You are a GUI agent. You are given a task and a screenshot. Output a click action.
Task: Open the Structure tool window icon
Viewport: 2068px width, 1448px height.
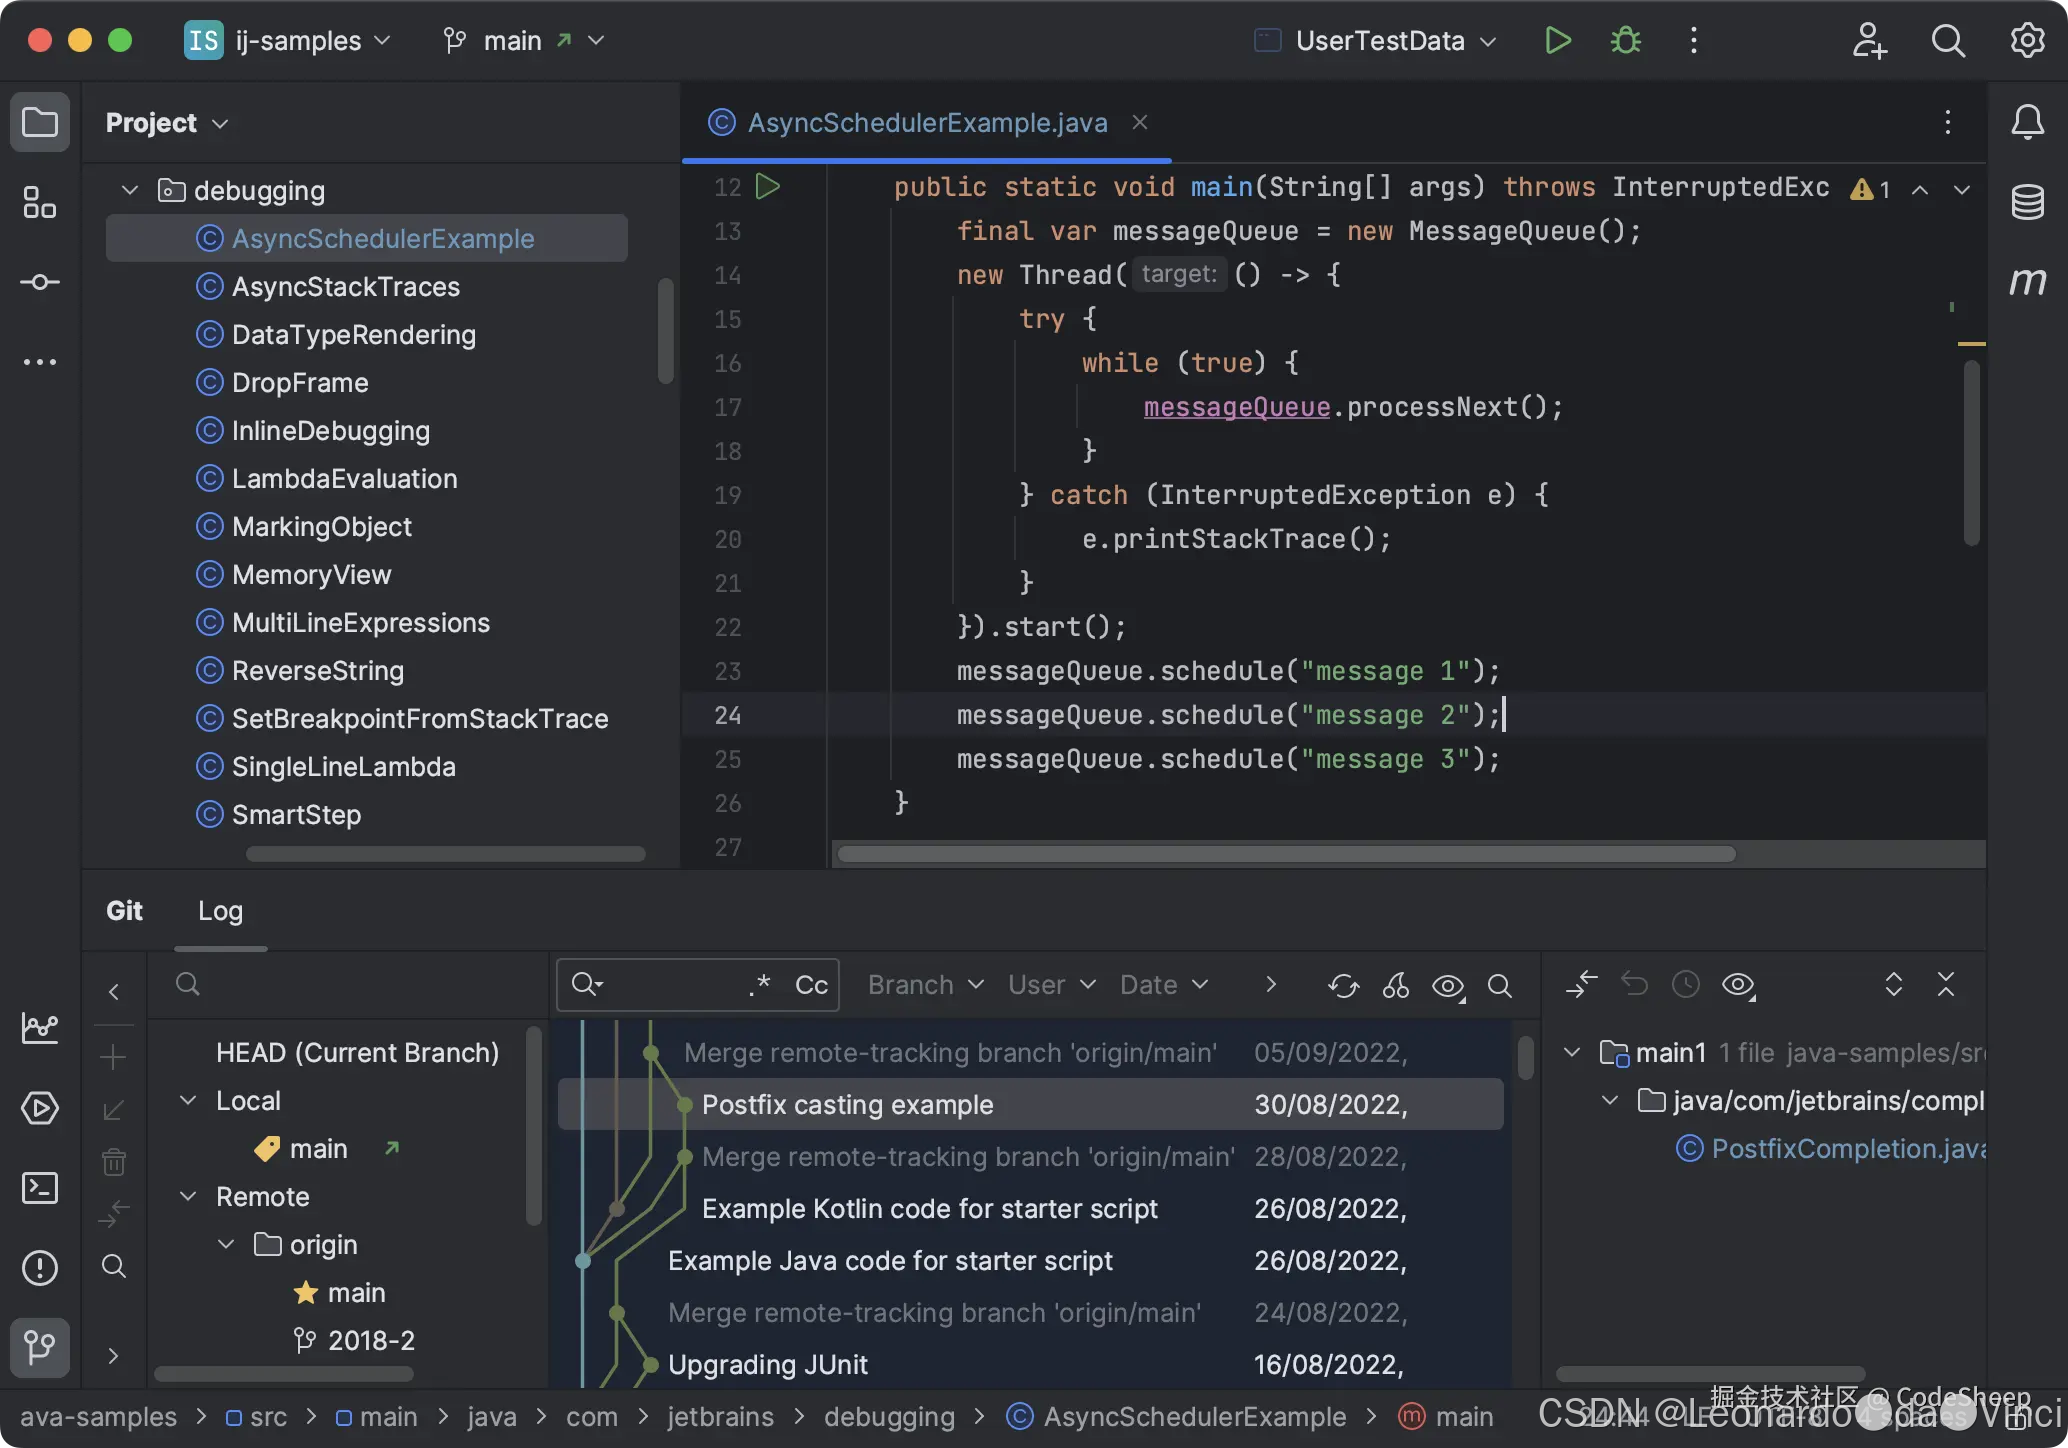click(40, 203)
